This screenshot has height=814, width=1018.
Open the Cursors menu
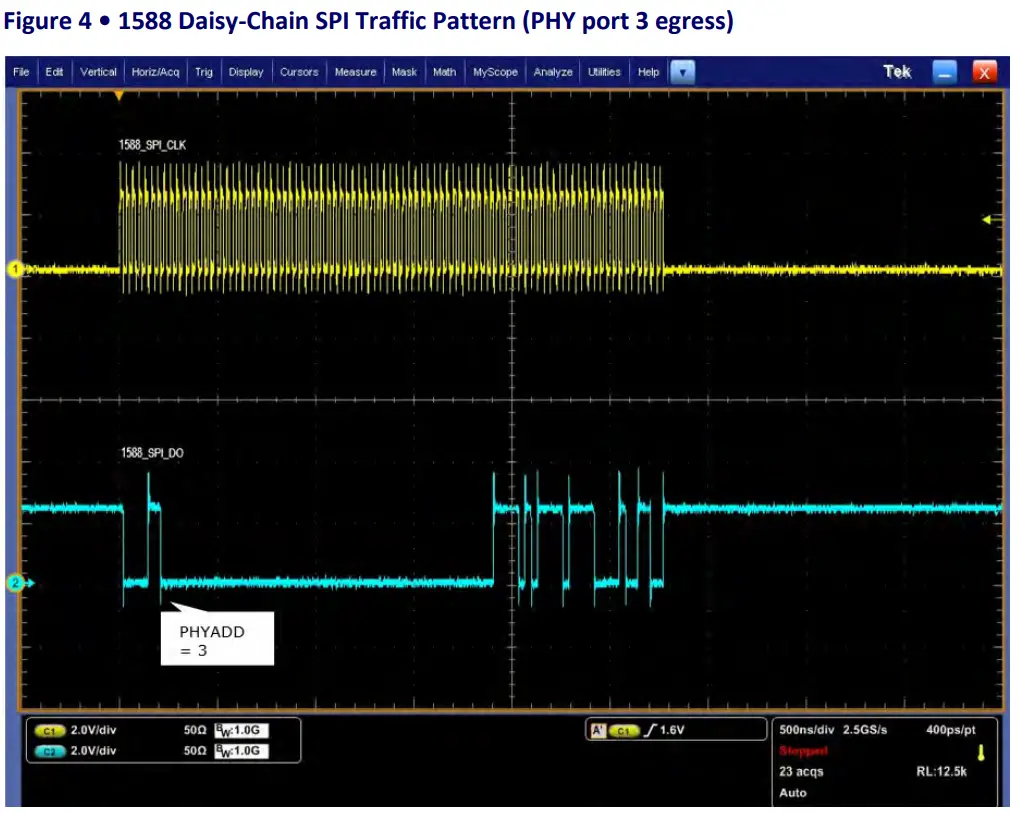point(299,72)
